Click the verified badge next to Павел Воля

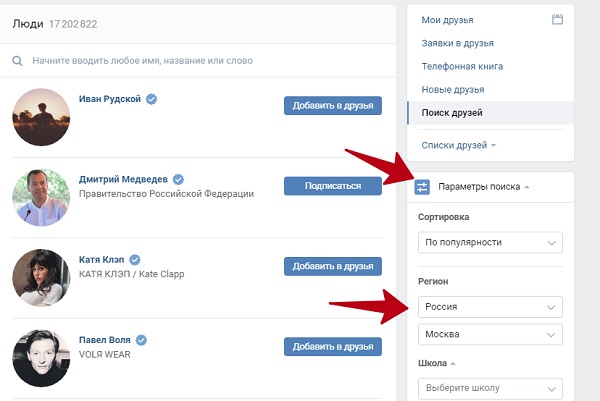(x=141, y=340)
